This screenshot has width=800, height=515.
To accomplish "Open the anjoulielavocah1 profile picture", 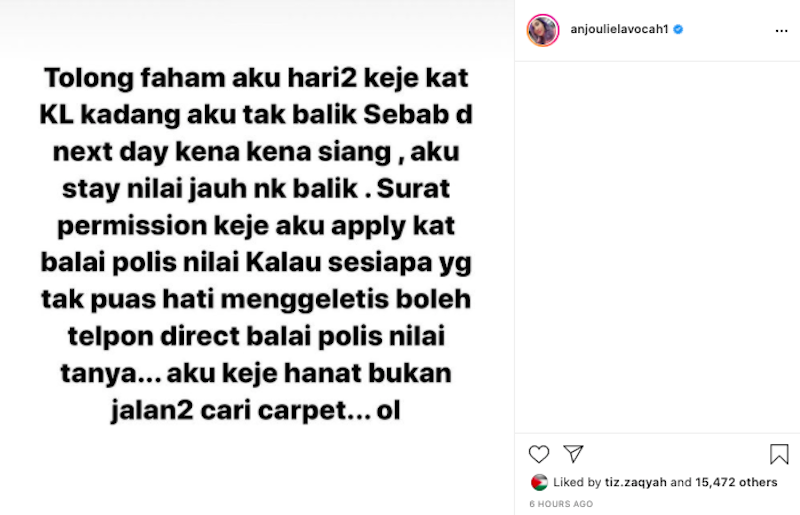I will coord(543,30).
